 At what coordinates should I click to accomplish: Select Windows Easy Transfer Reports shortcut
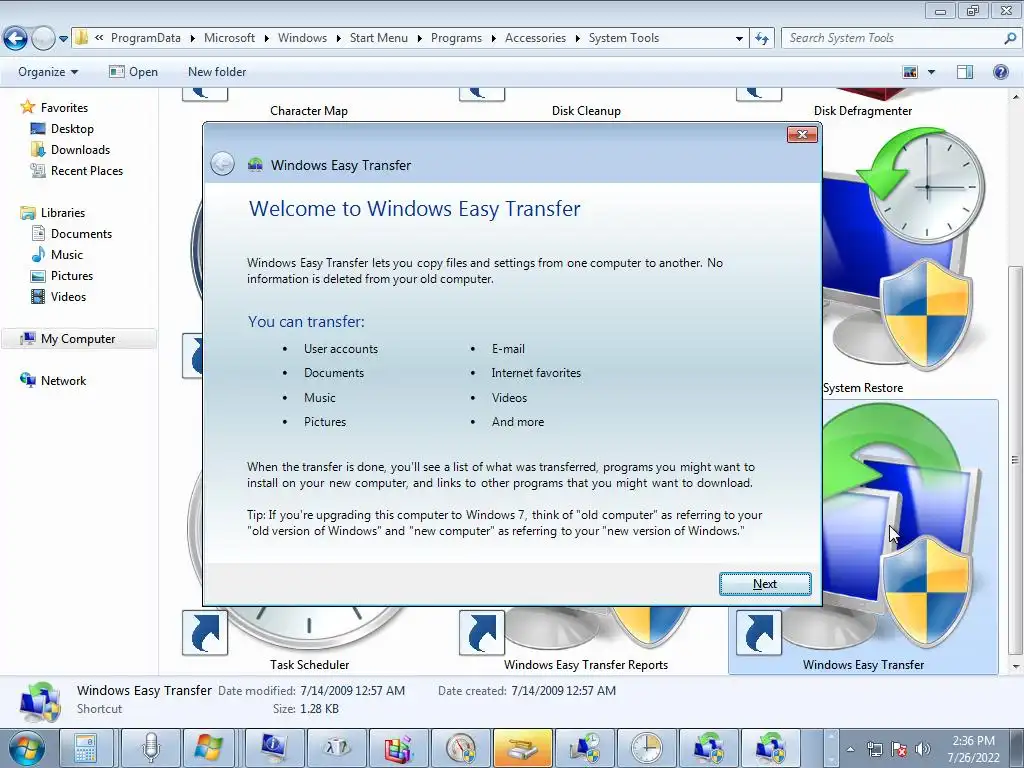click(x=586, y=665)
